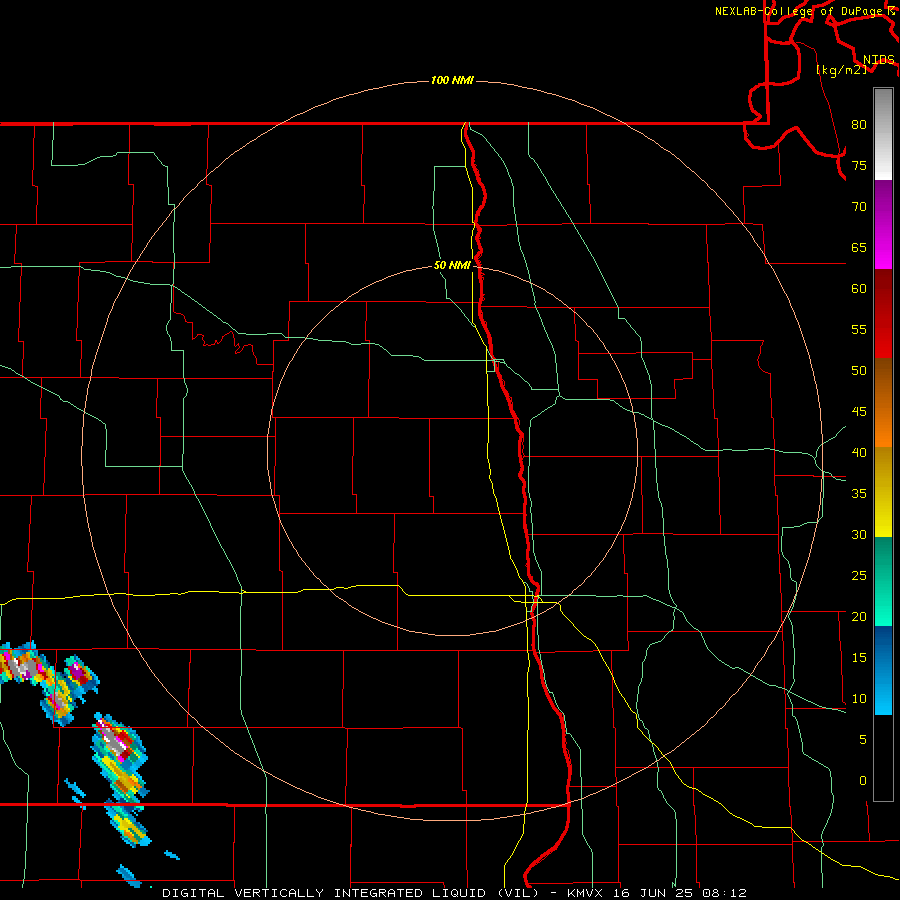Click the 75 value on the scale

[x=859, y=166]
